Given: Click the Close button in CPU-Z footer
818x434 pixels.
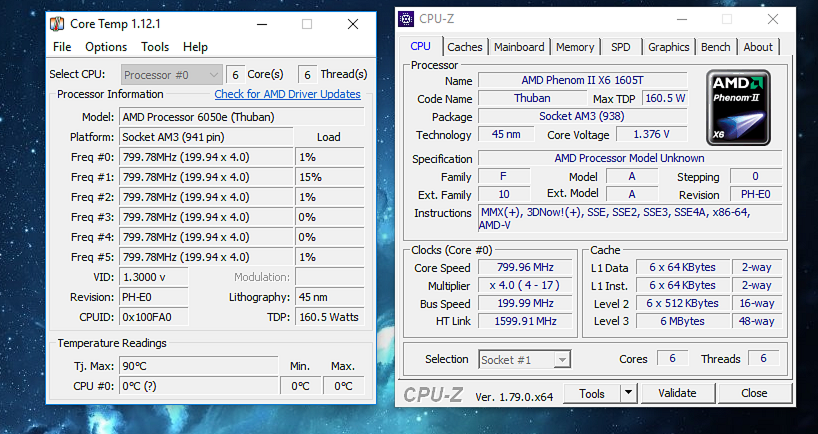Looking at the screenshot, I should pyautogui.click(x=754, y=393).
